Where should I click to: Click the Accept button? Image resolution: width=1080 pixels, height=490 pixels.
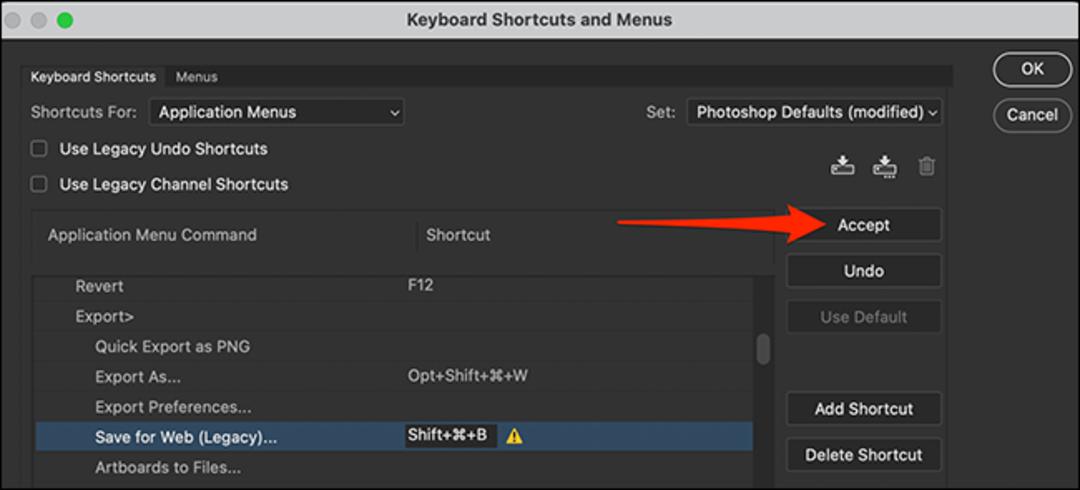[864, 225]
